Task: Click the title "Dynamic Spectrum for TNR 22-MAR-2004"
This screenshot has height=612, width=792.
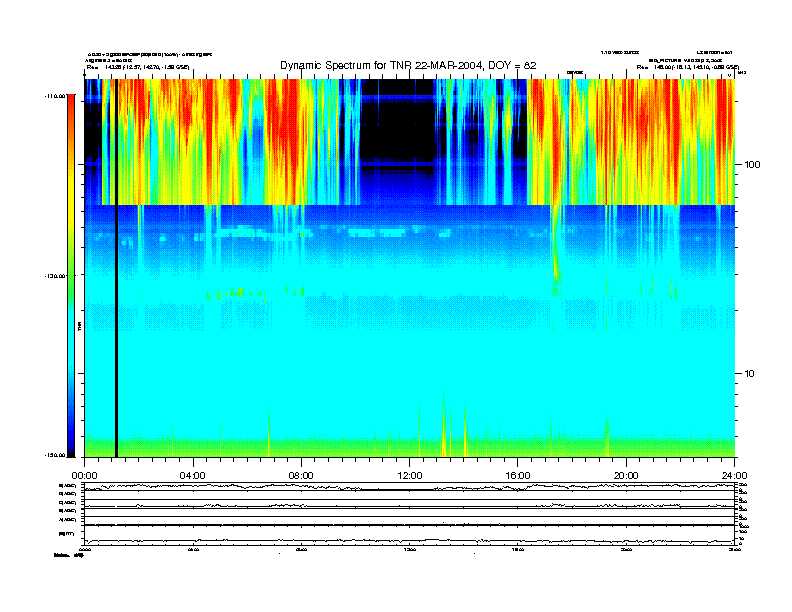Action: [x=408, y=65]
